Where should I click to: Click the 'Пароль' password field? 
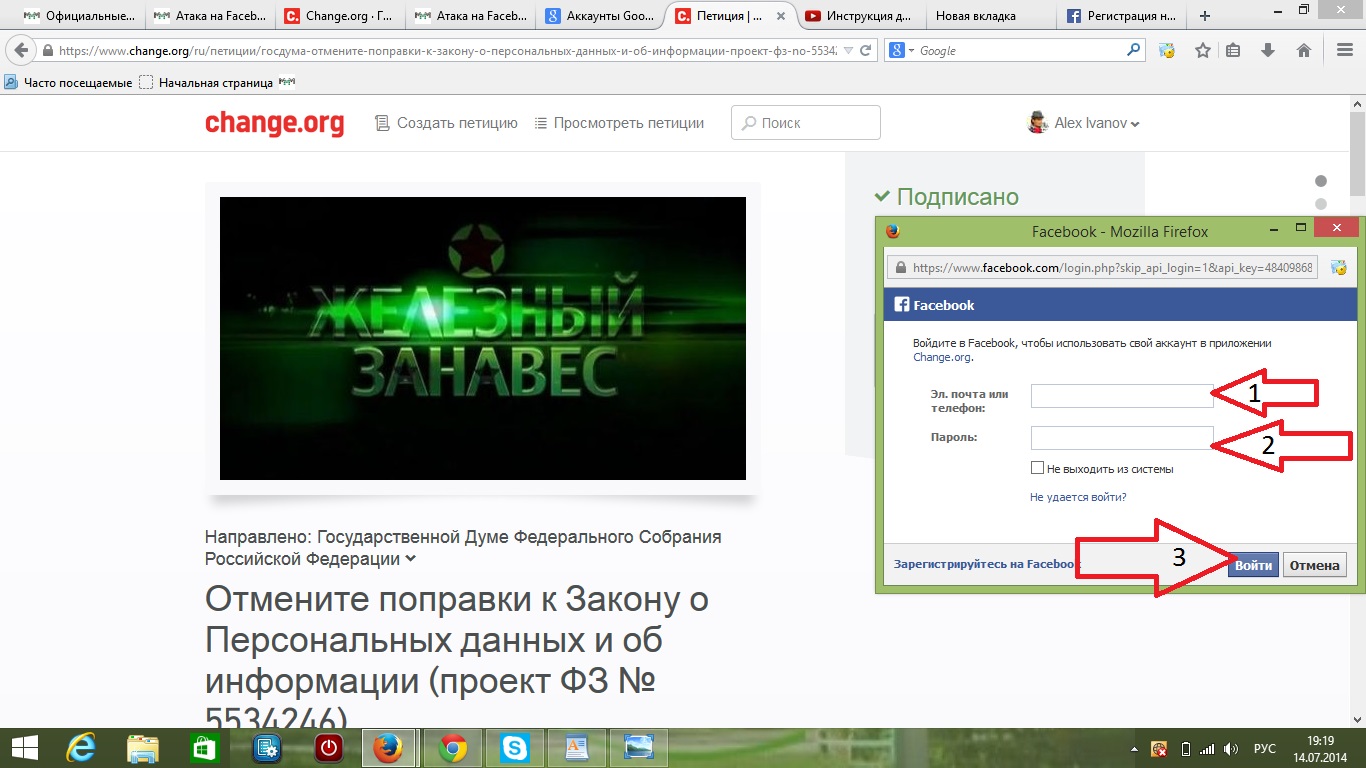(1122, 438)
